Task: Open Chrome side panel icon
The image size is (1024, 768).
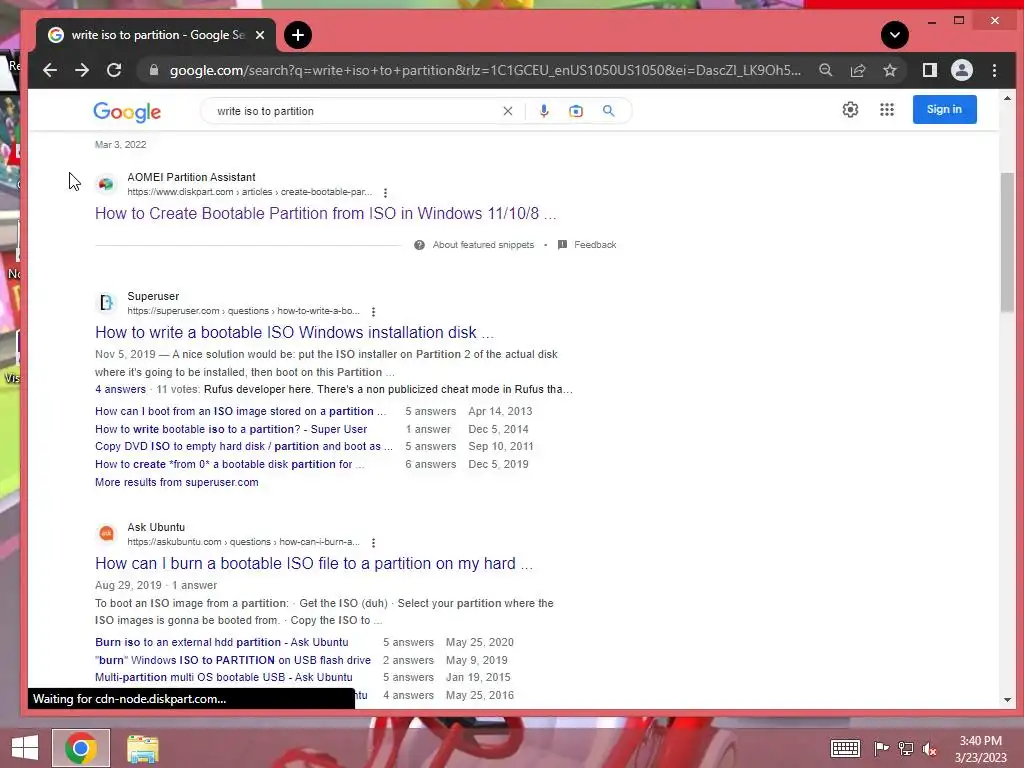Action: point(929,71)
